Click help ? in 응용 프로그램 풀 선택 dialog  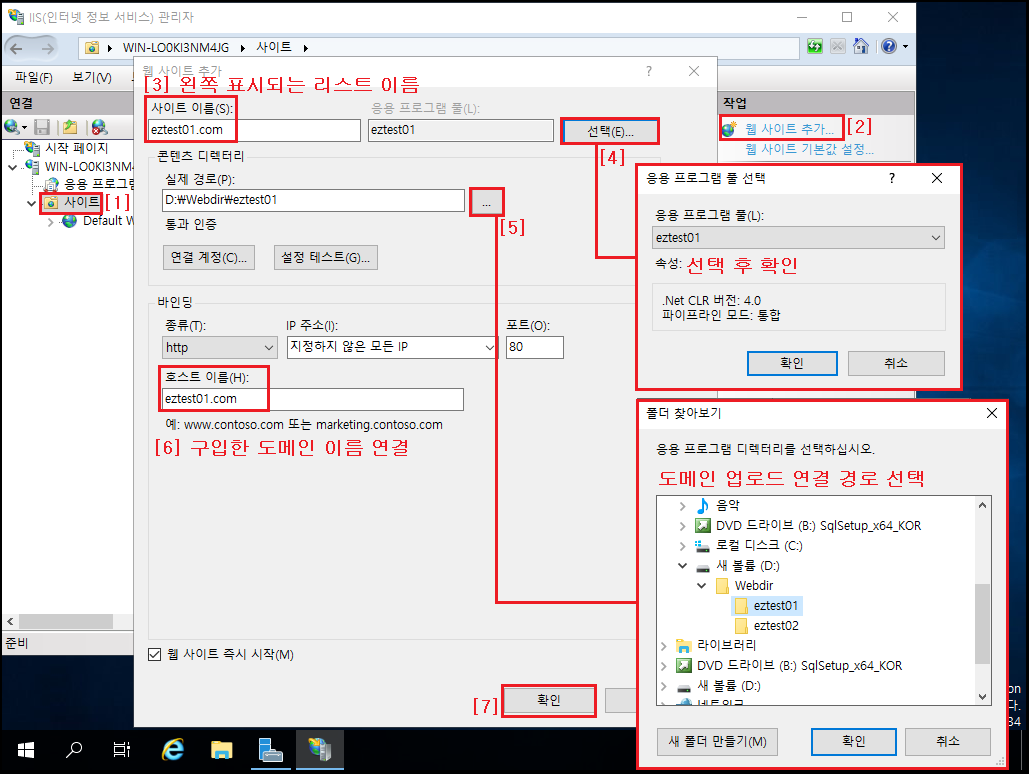(891, 178)
